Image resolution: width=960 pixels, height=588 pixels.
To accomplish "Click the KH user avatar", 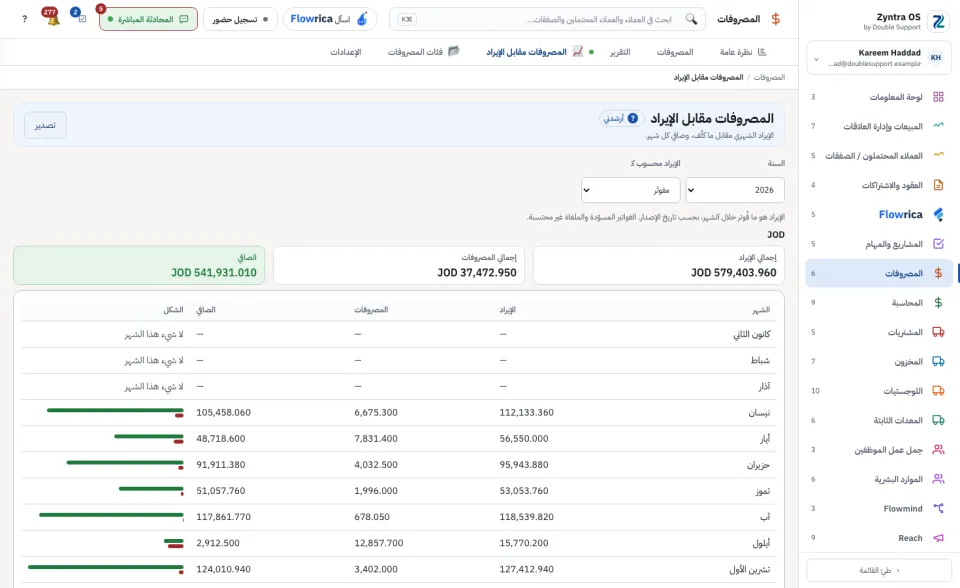I will pos(936,58).
